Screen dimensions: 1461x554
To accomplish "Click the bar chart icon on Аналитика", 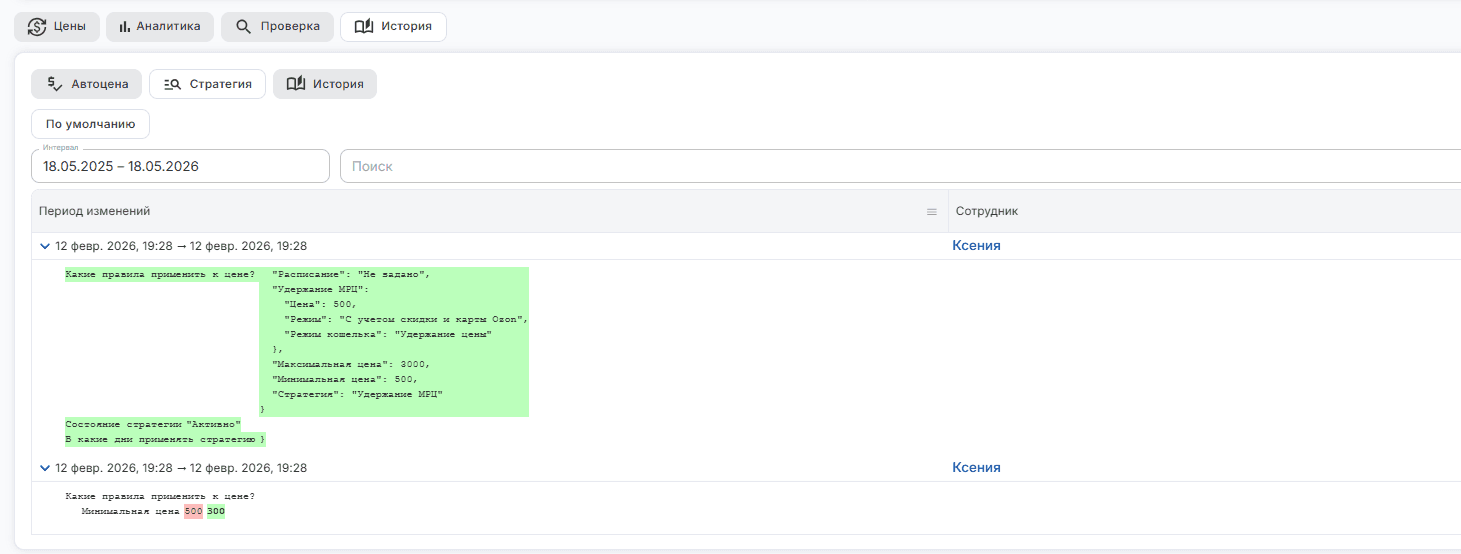I will coord(125,27).
